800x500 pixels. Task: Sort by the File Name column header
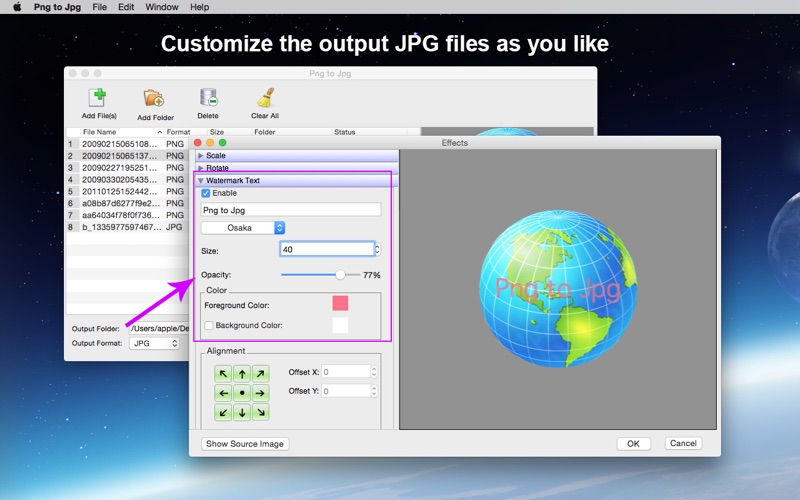(120, 132)
